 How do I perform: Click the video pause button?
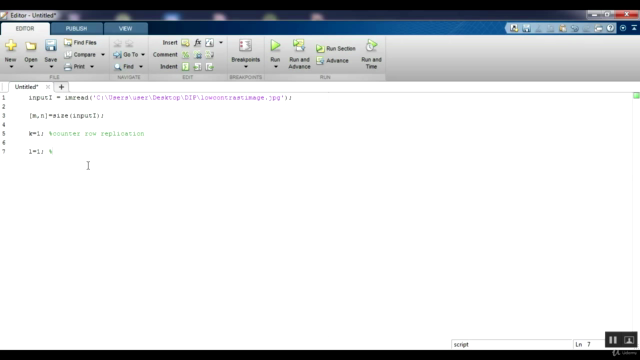[x=613, y=340]
